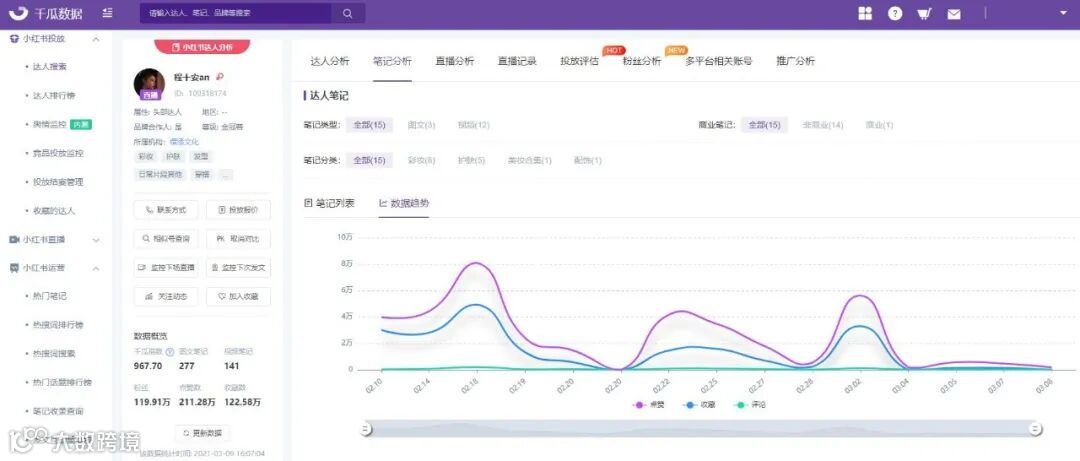This screenshot has width=1080, height=461.
Task: Click the red badge icon beside 程十安an
Action: click(220, 76)
